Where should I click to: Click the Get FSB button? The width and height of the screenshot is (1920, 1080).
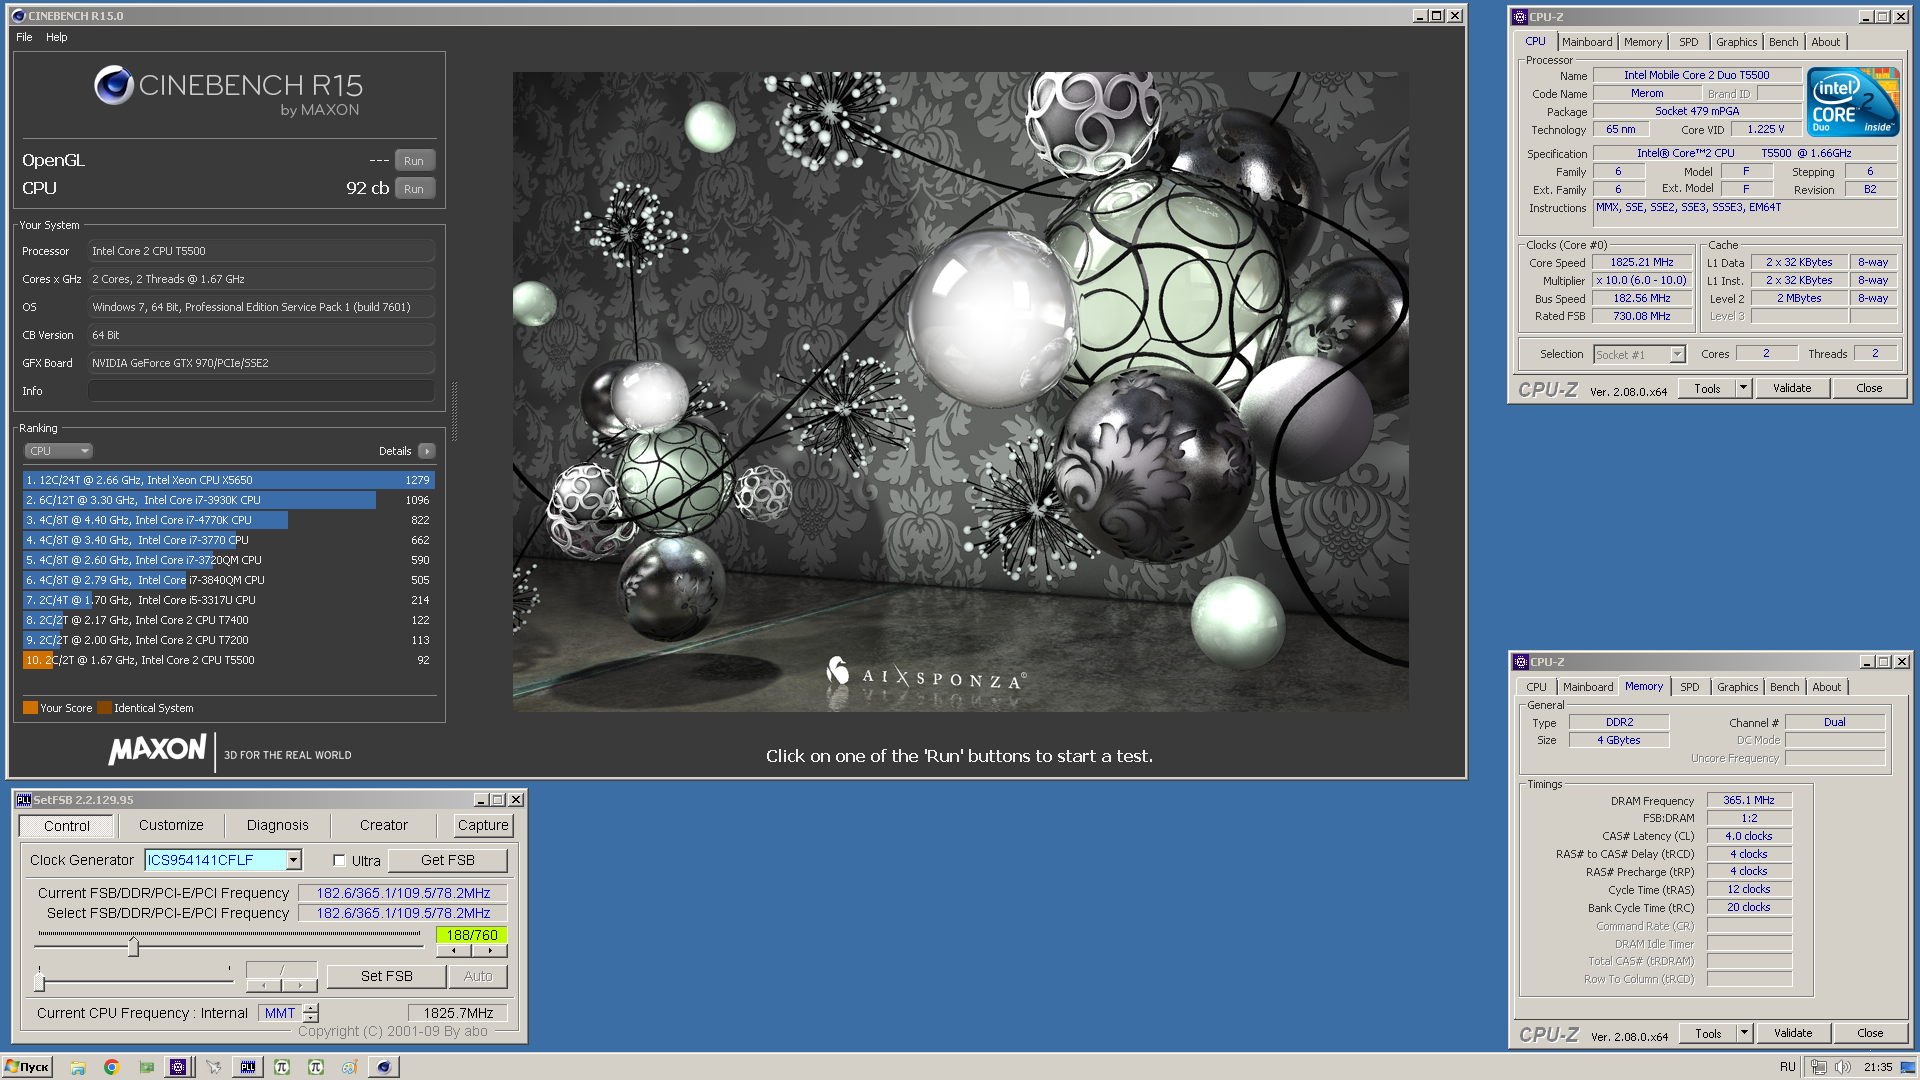pyautogui.click(x=447, y=860)
